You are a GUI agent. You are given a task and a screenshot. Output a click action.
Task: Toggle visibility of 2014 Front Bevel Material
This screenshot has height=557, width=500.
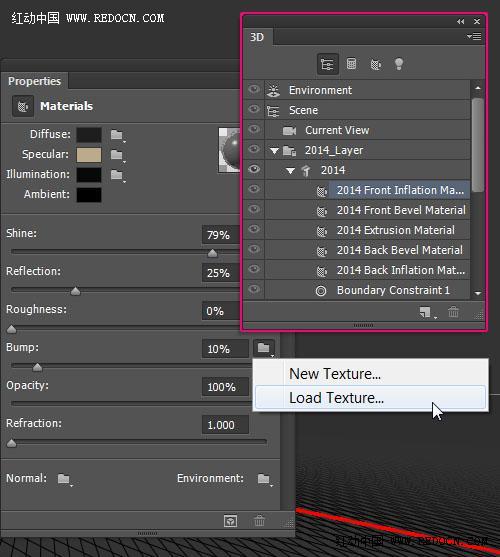(254, 209)
